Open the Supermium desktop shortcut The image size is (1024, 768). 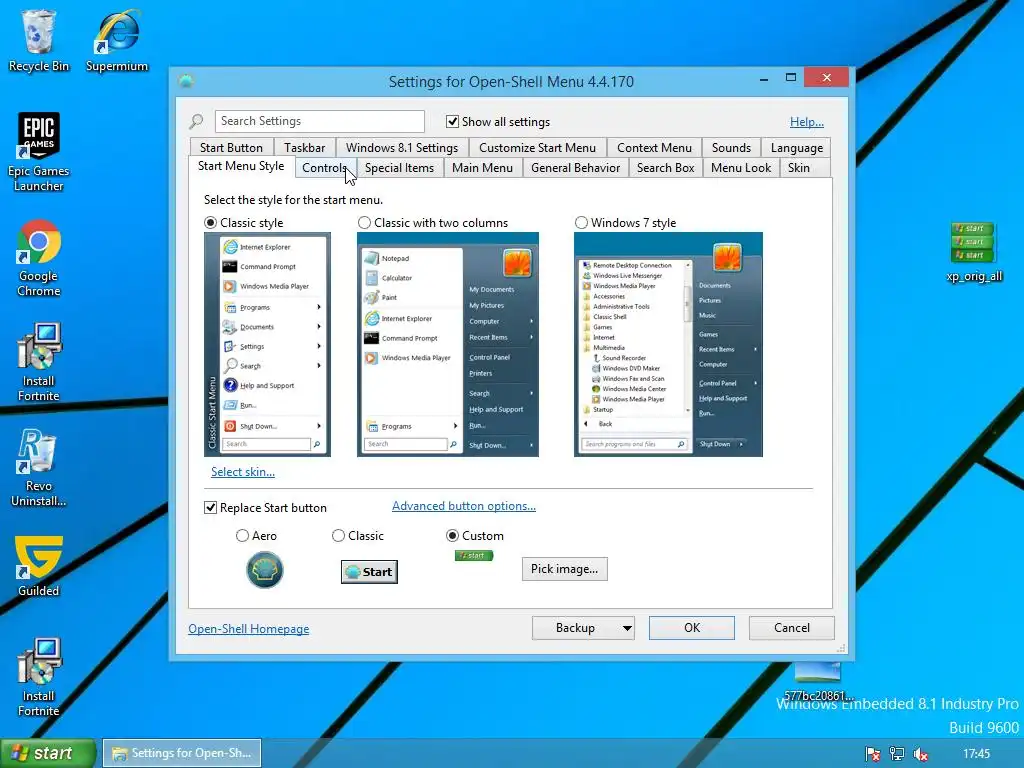coord(117,41)
